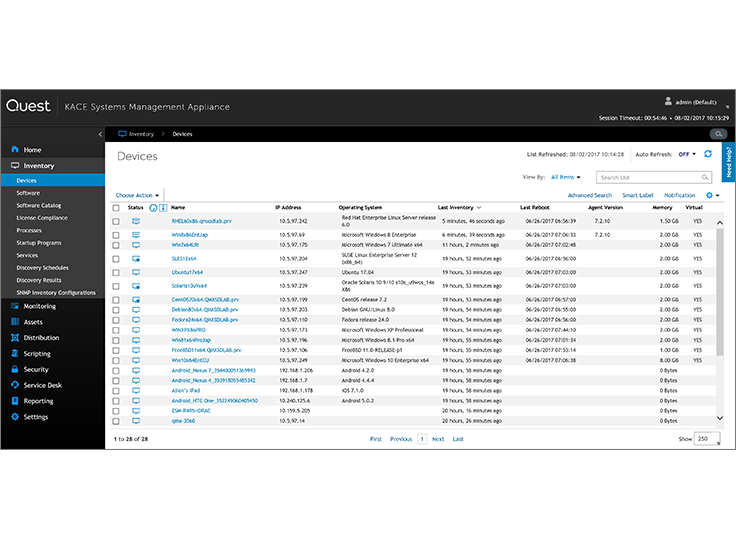Screen dimensions: 736x540
Task: Click status icon for SLES12x64 device
Action: point(136,259)
